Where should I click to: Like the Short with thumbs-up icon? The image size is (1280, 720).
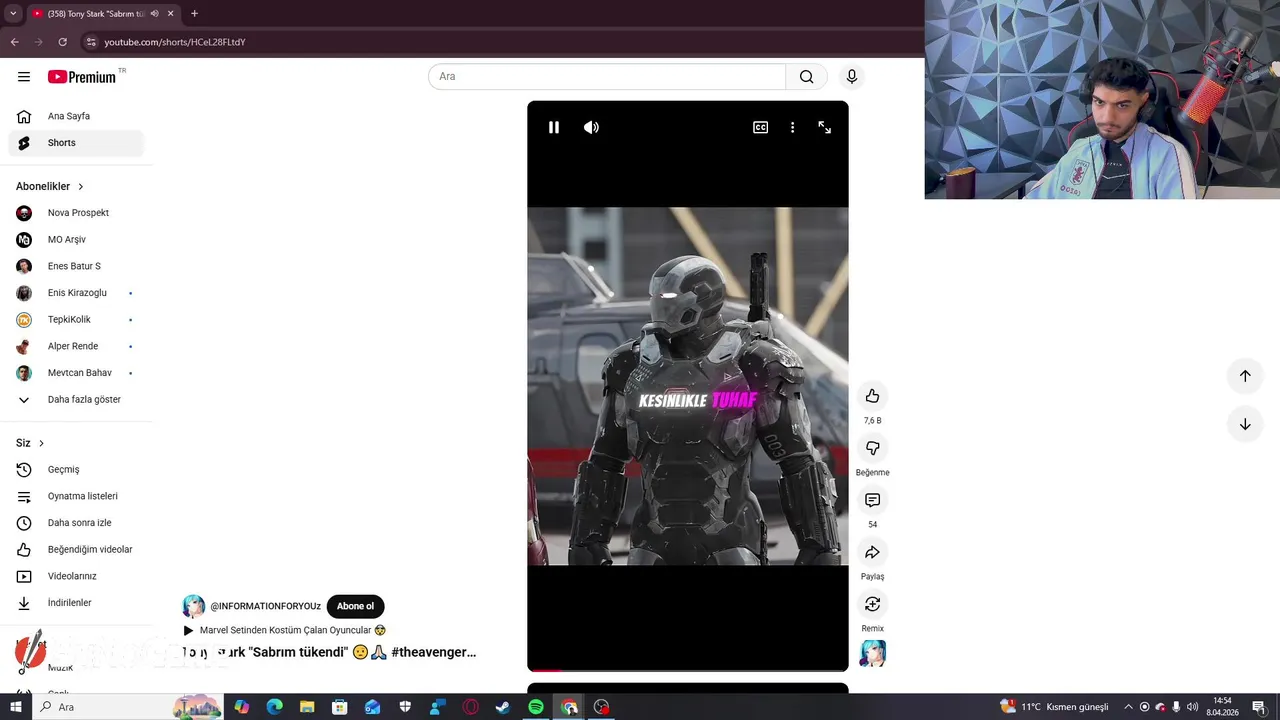coord(872,396)
